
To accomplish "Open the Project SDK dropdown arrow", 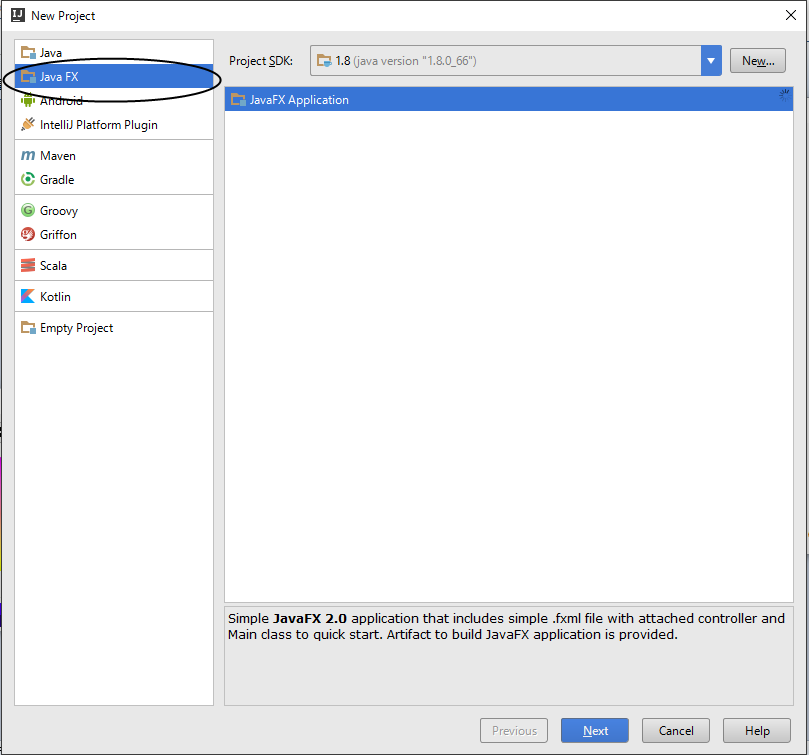I will [x=711, y=61].
